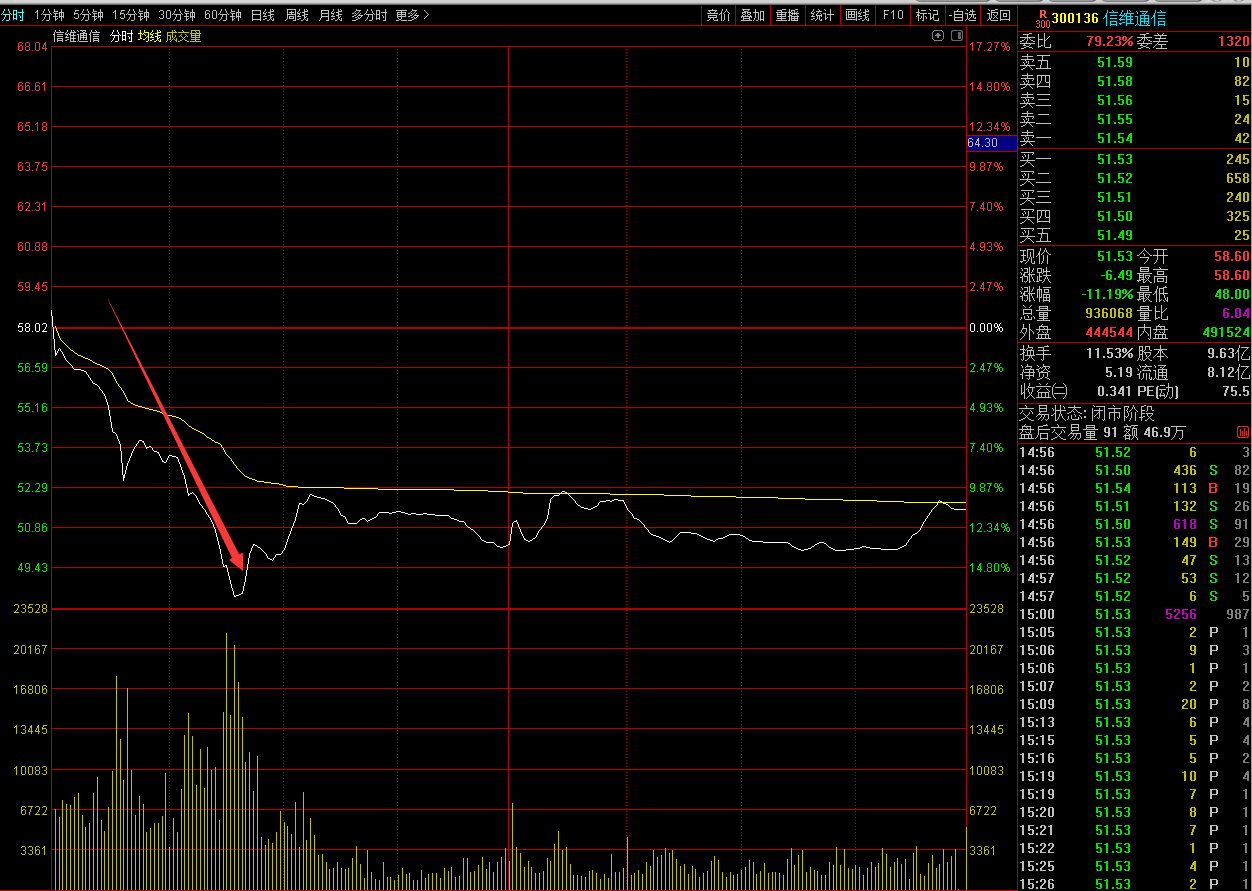Image resolution: width=1252 pixels, height=891 pixels.
Task: Switch to the 5分钟 period tab
Action: [88, 15]
